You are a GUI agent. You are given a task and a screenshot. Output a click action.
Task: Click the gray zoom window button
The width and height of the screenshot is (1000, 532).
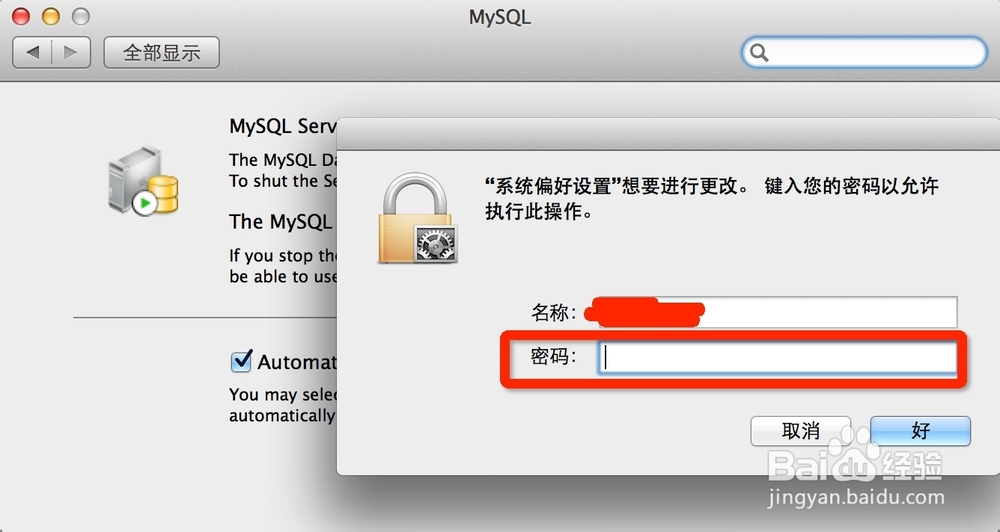(80, 16)
